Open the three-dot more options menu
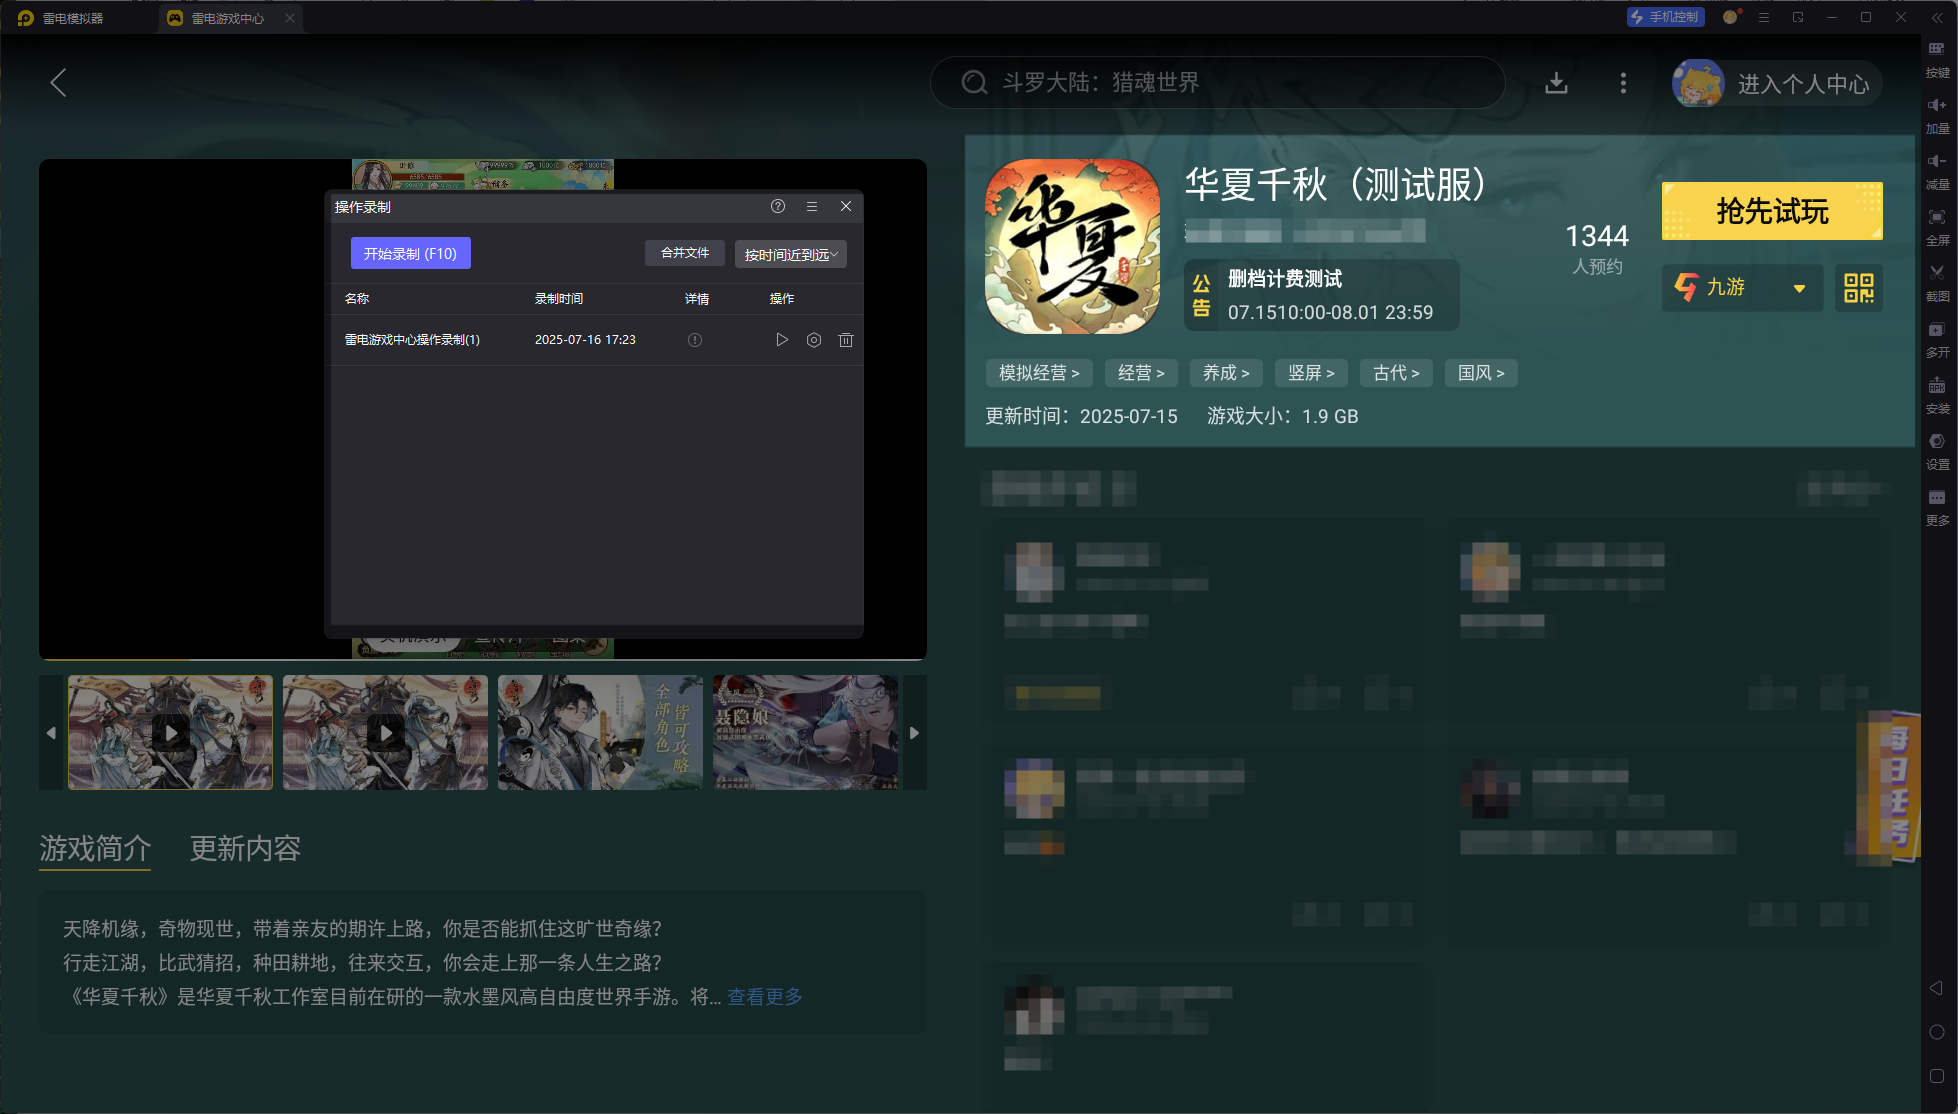The height and width of the screenshot is (1114, 1958). click(1623, 83)
